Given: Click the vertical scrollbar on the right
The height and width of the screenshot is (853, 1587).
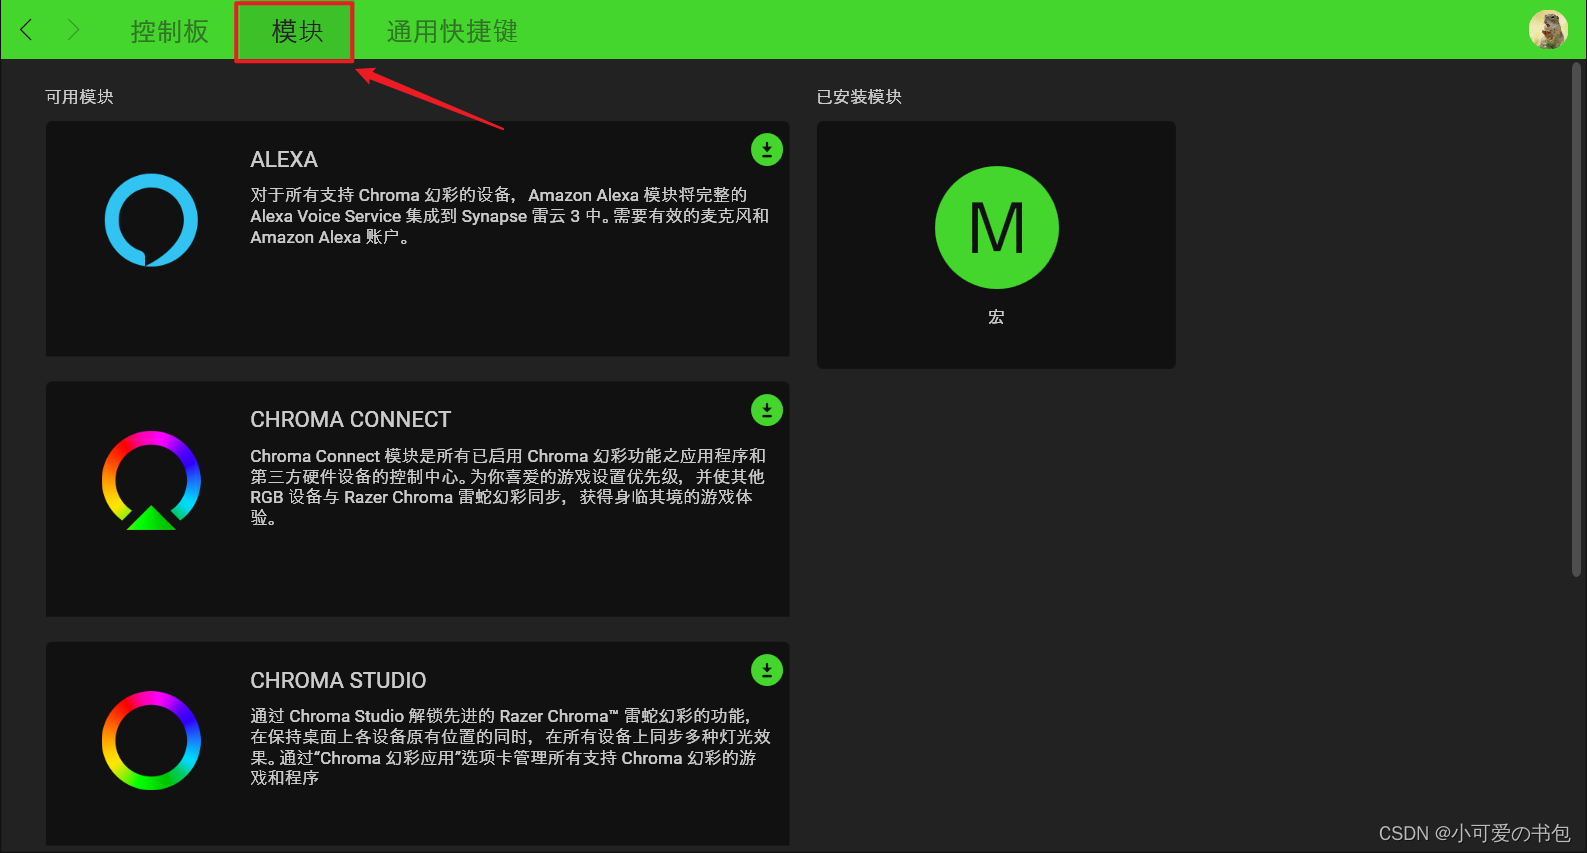Looking at the screenshot, I should point(1578,318).
